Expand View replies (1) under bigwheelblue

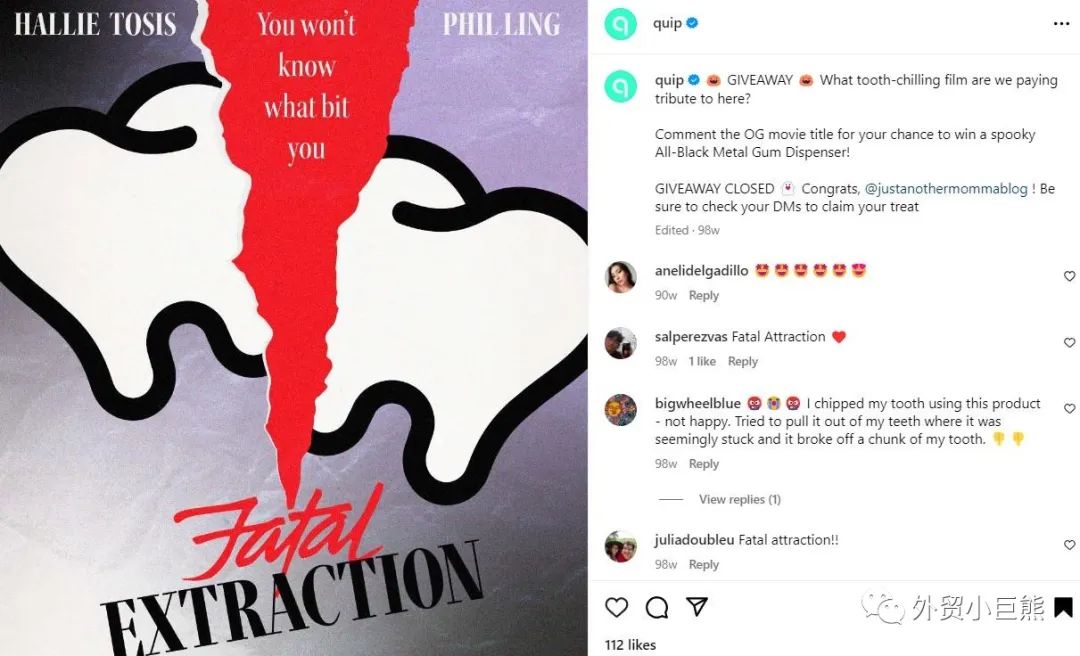tap(740, 499)
